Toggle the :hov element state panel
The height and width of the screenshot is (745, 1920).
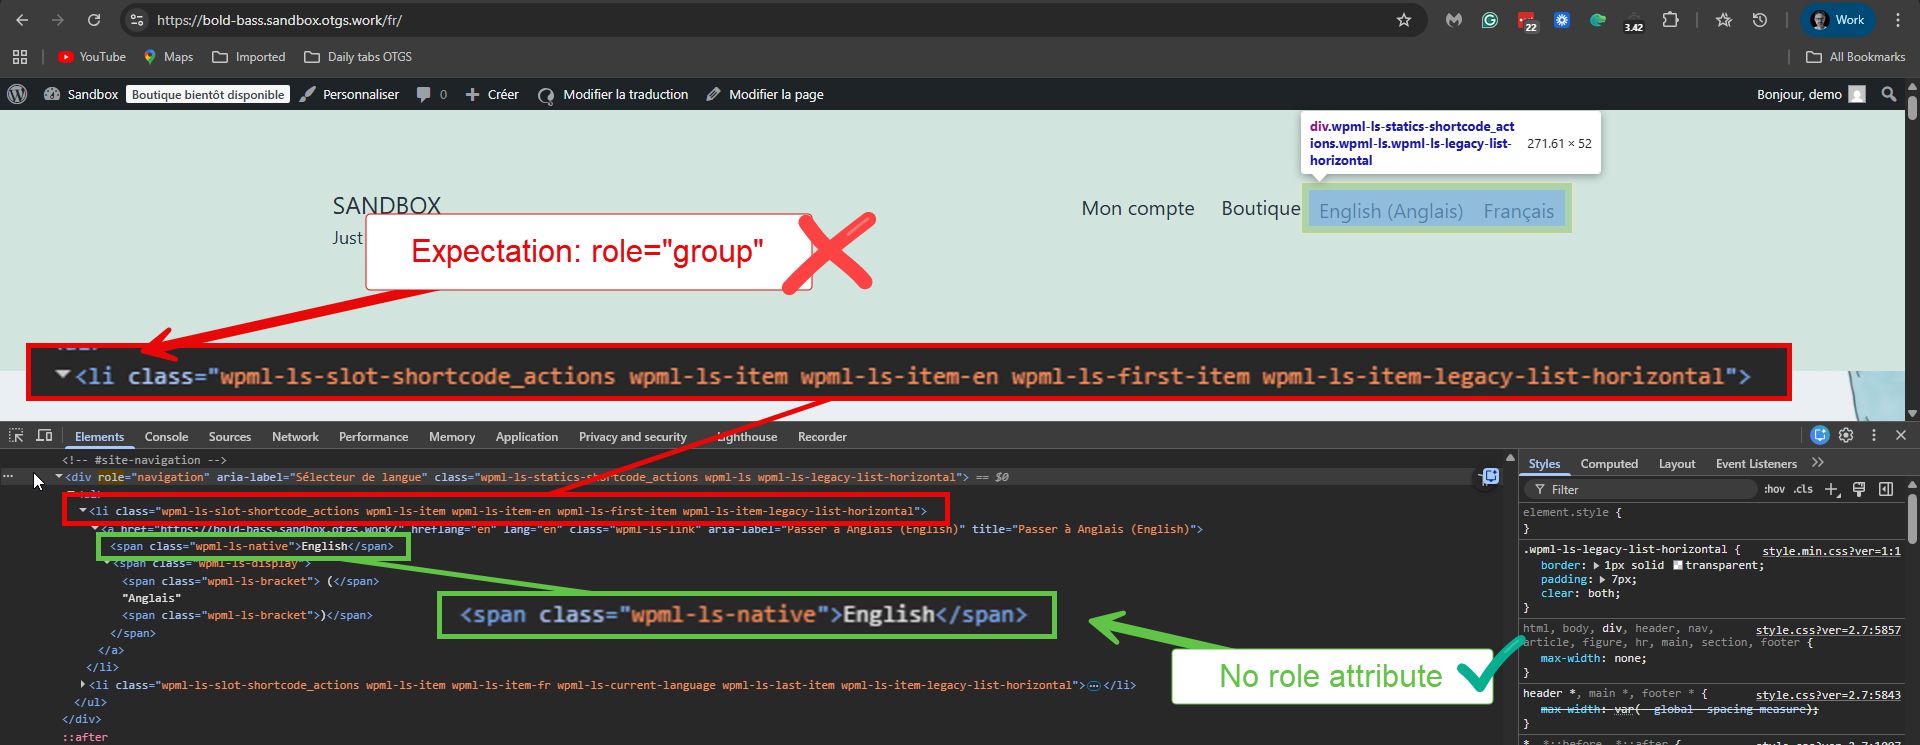pyautogui.click(x=1774, y=489)
